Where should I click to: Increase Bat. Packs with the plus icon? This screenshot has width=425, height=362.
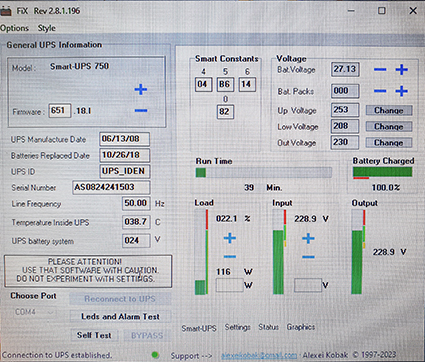(402, 91)
